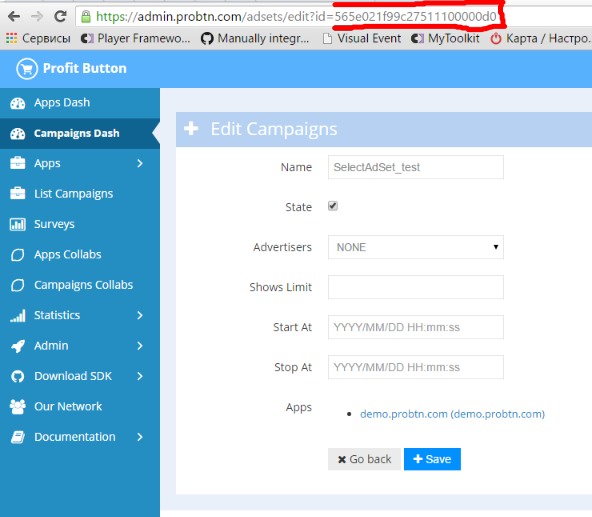Image resolution: width=592 pixels, height=517 pixels.
Task: Expand the Apps submenu chevron
Action: (x=140, y=163)
